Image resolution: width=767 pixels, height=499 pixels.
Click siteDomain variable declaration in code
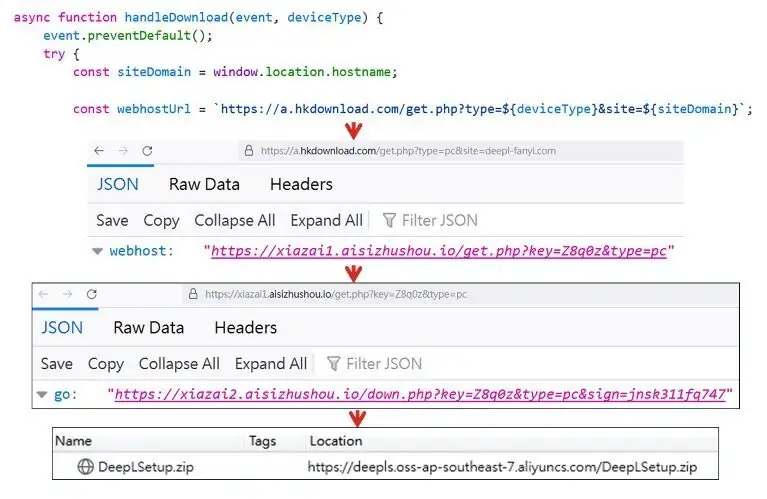(154, 72)
